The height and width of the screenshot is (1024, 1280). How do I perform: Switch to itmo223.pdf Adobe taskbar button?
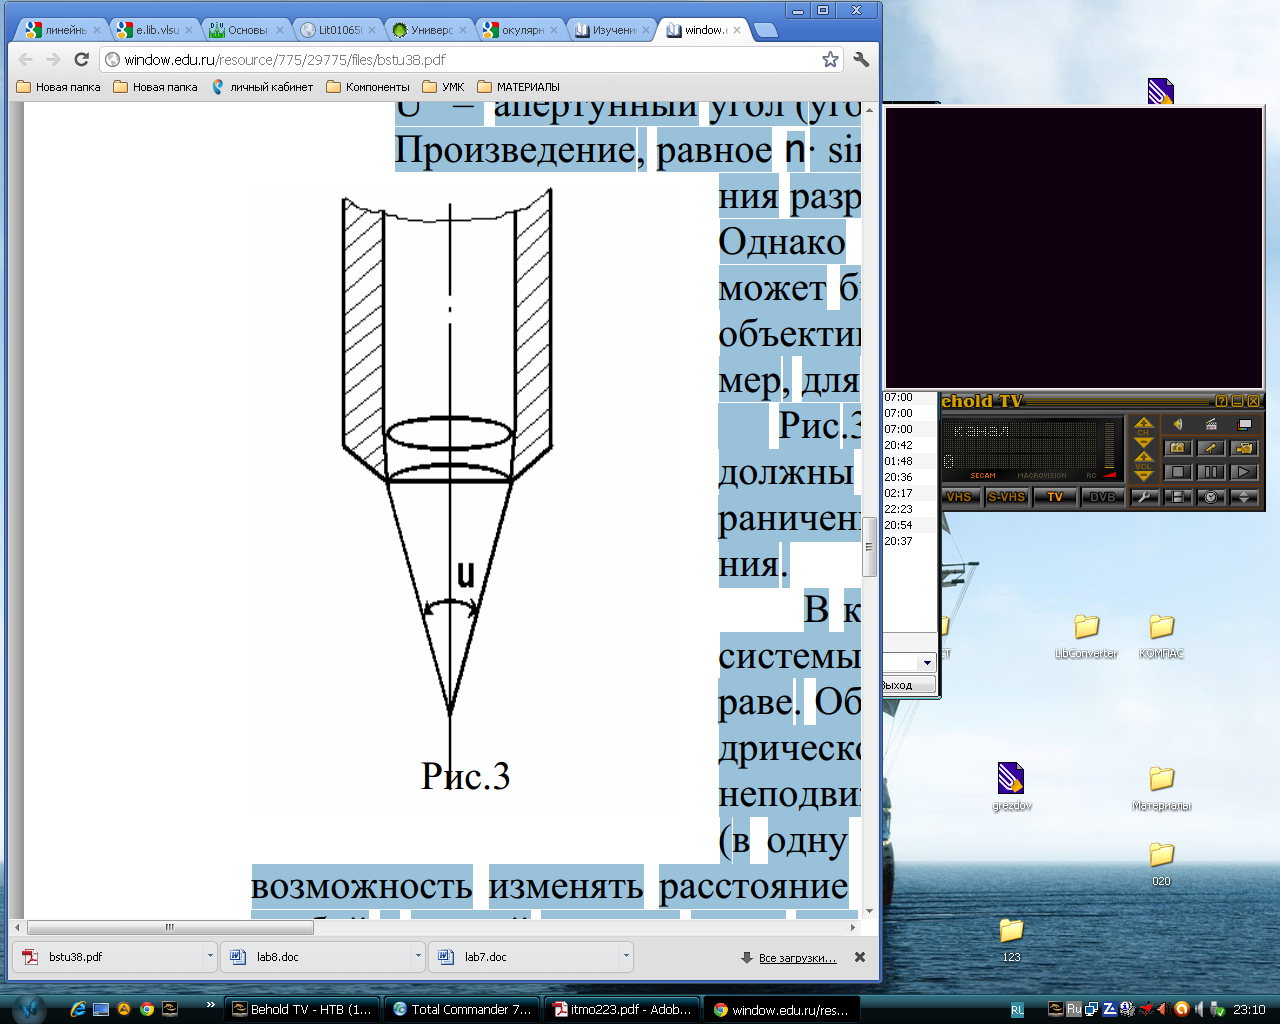coord(622,1009)
